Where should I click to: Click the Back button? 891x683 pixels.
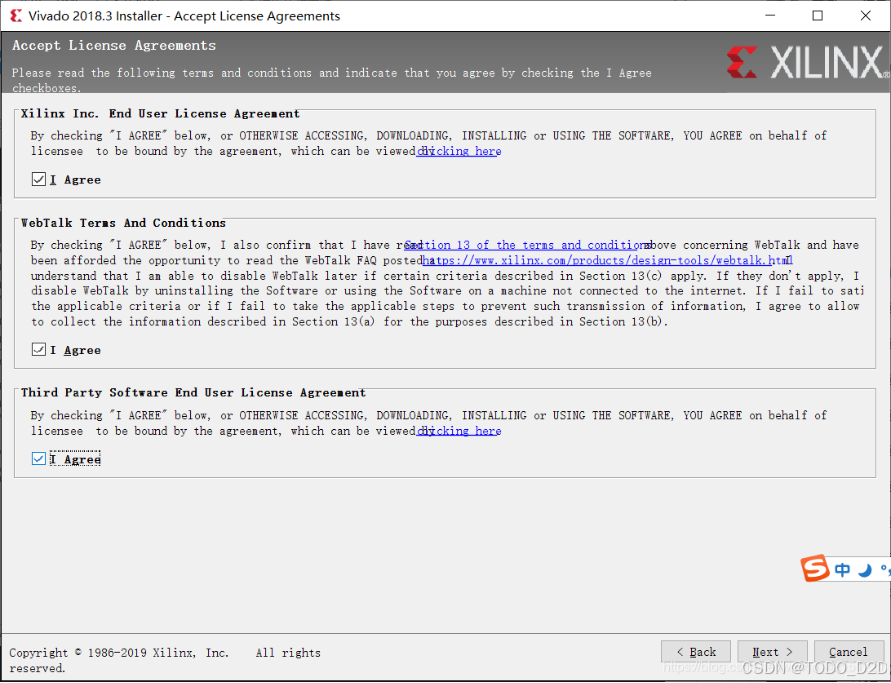click(696, 652)
